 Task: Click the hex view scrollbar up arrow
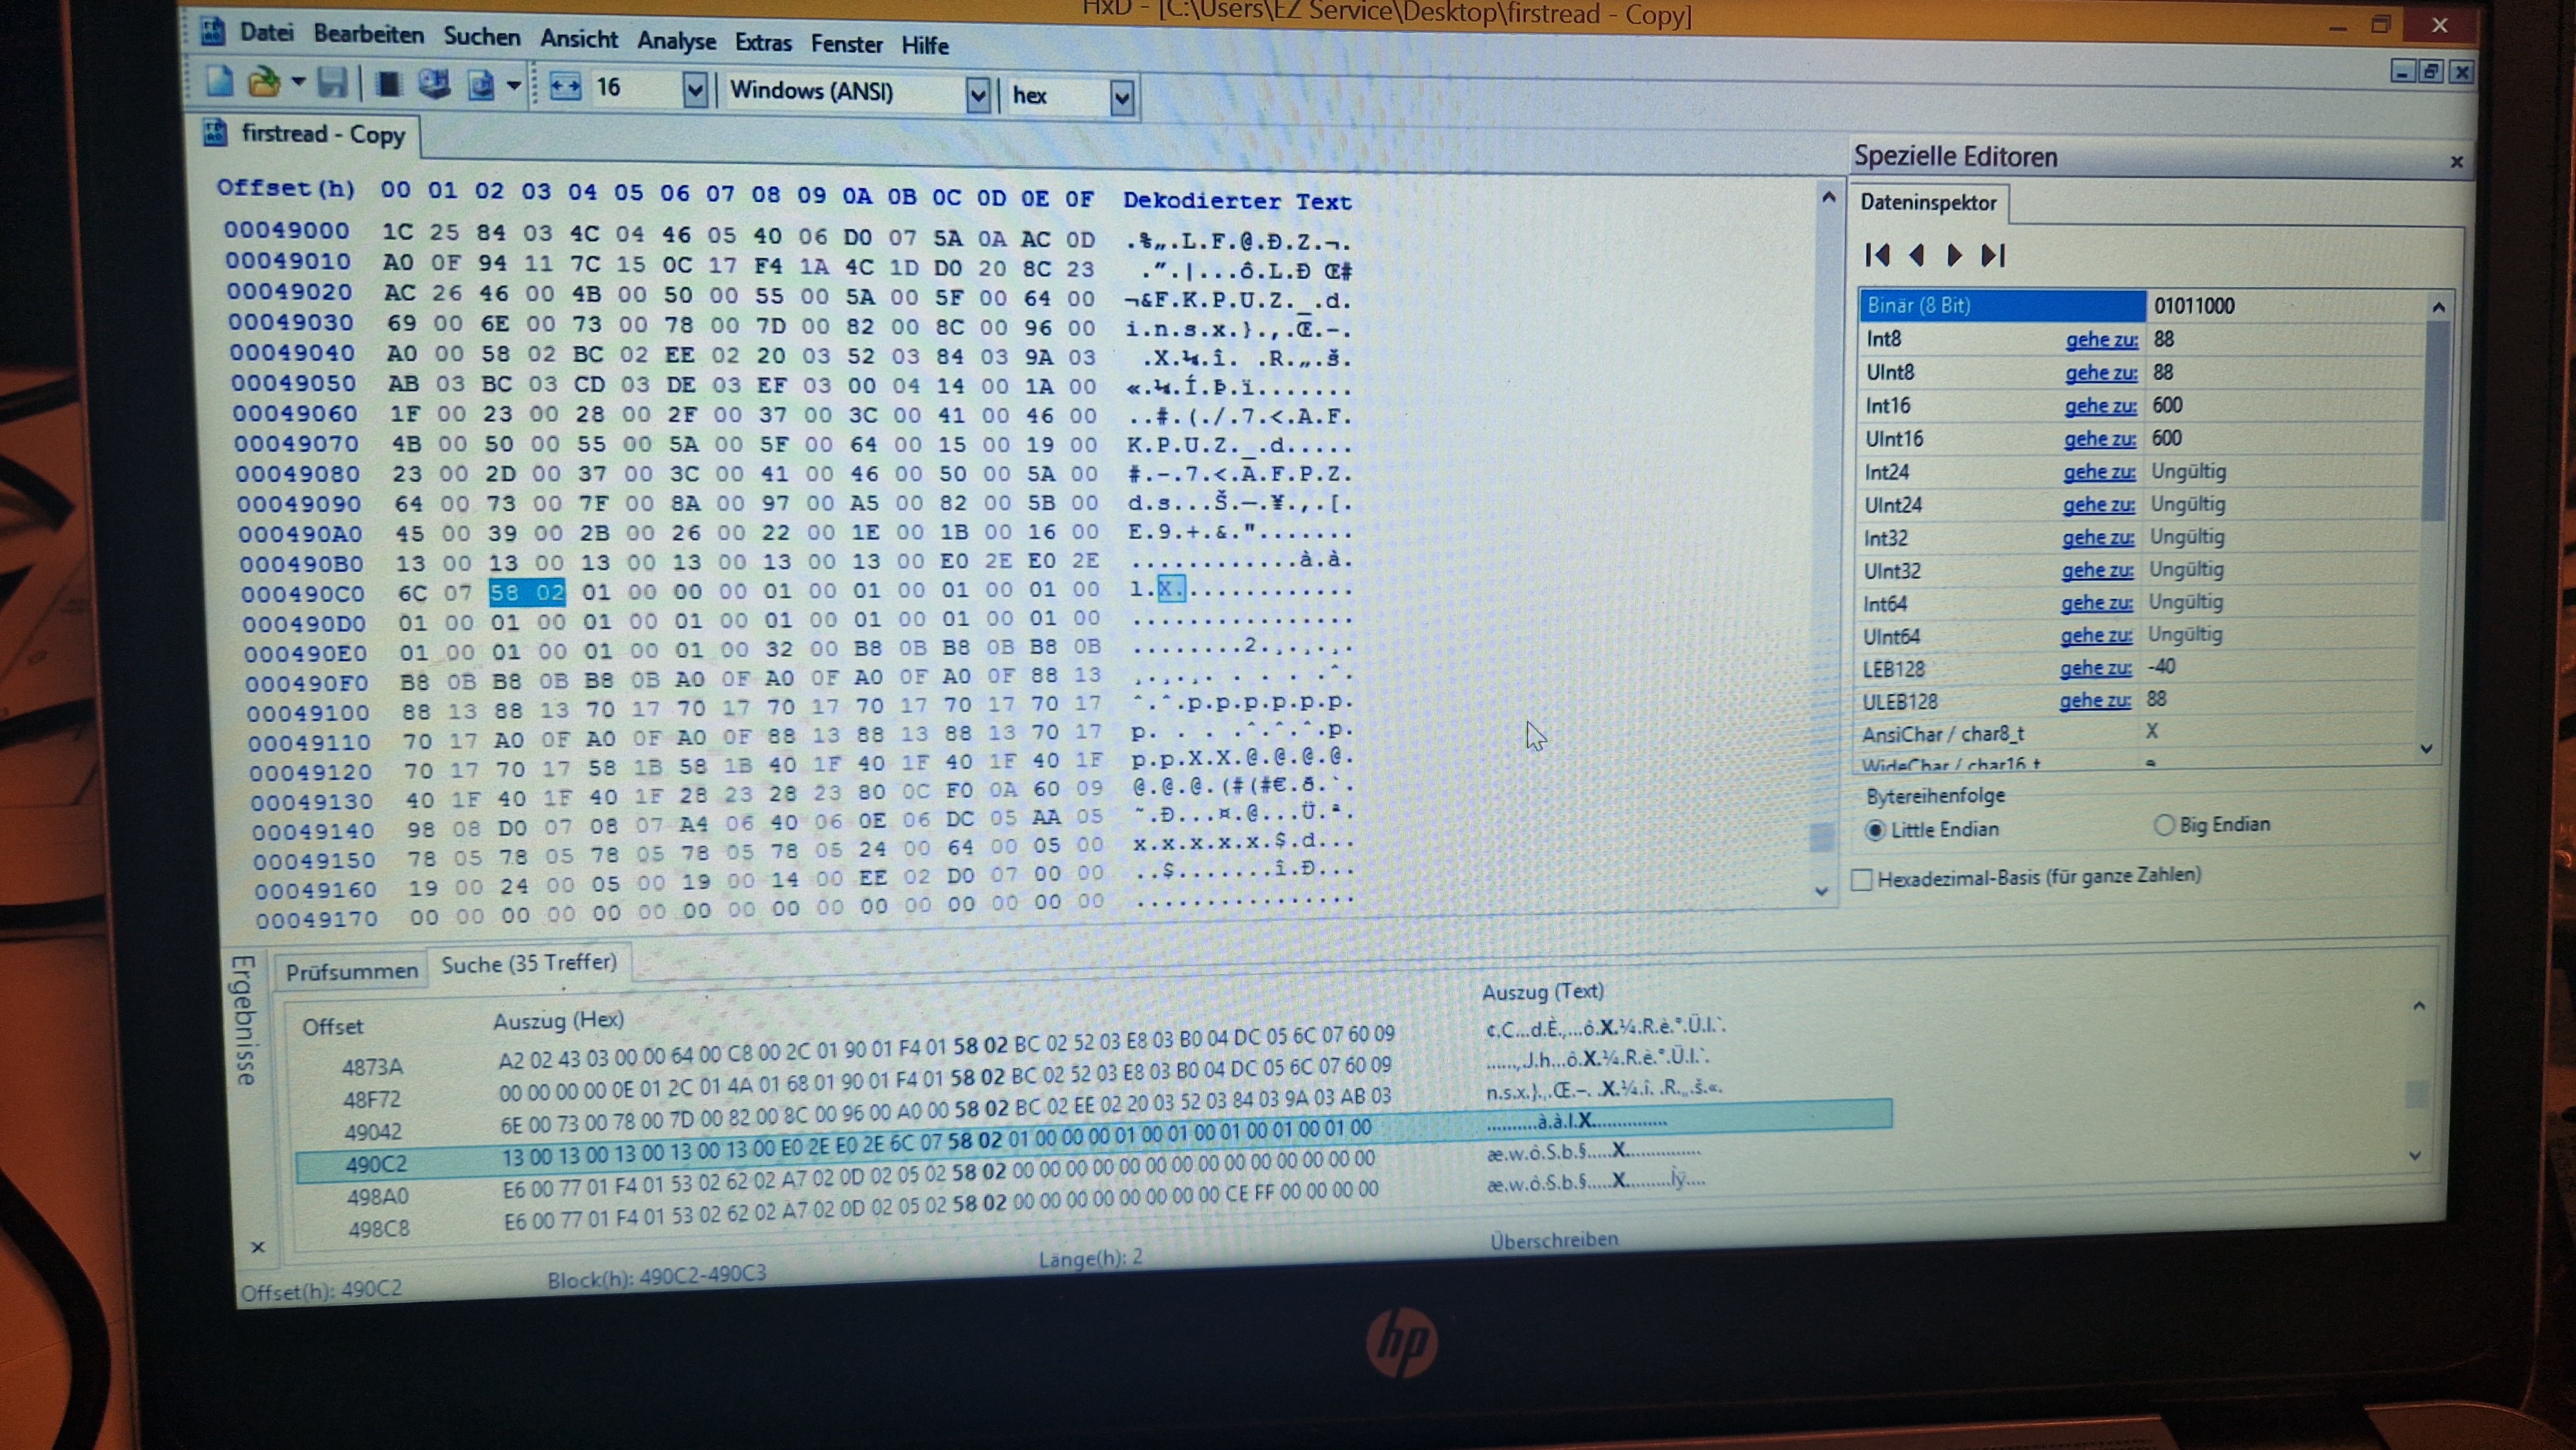point(1828,197)
